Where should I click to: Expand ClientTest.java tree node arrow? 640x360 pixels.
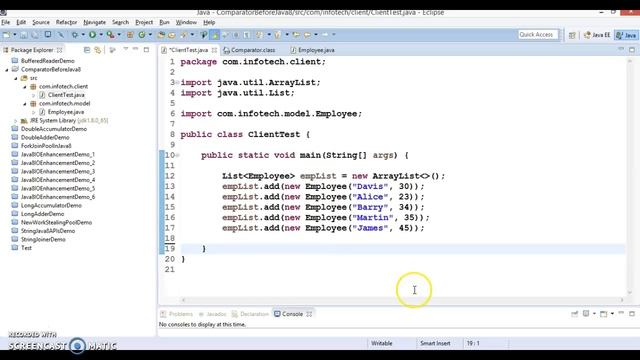click(x=33, y=95)
